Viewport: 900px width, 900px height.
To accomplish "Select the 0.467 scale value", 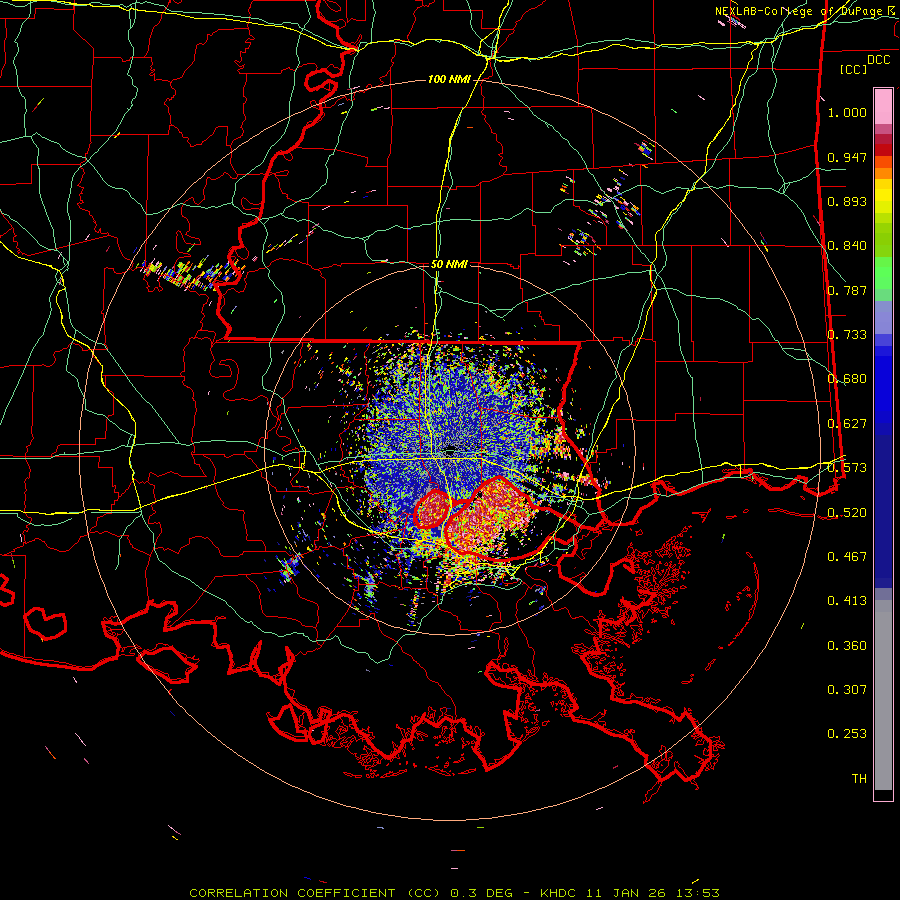I will (x=847, y=557).
